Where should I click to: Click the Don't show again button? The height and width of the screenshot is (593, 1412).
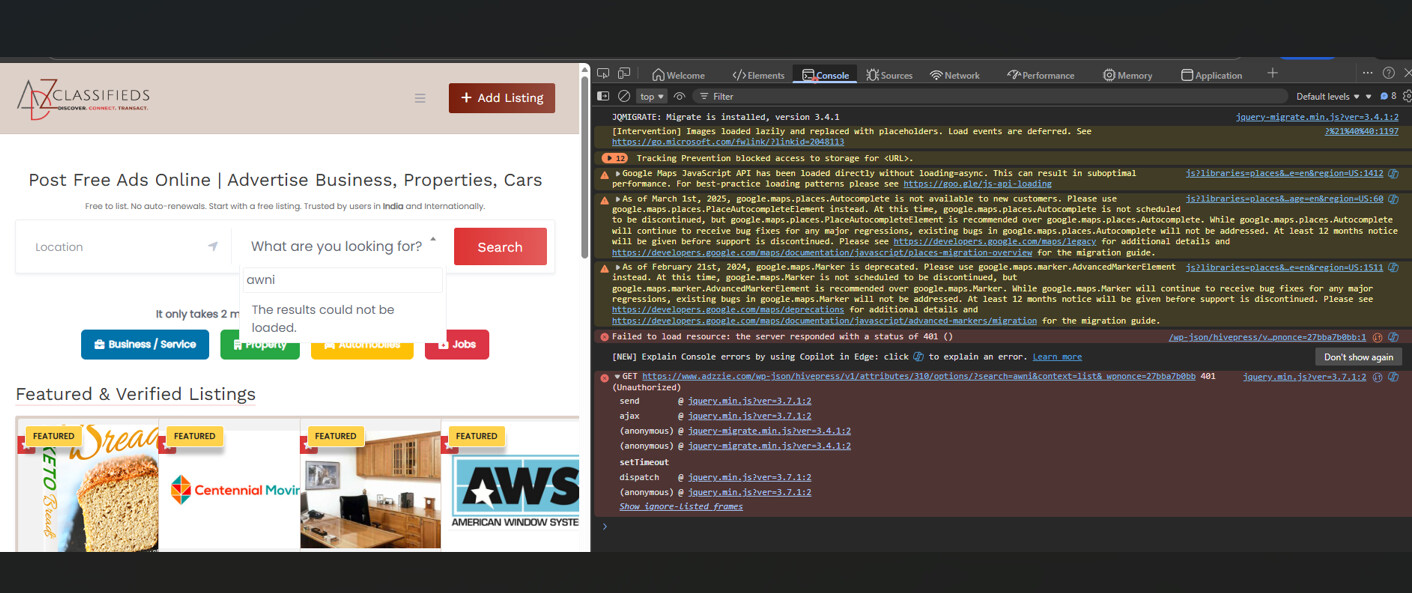click(1357, 357)
